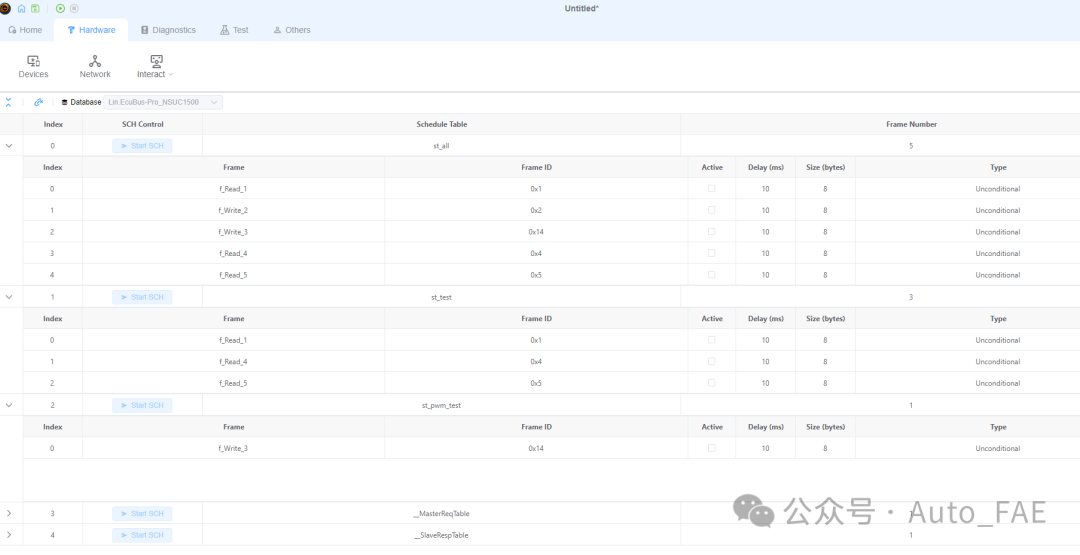Open the Interact menu
This screenshot has height=555, width=1080.
155,67
